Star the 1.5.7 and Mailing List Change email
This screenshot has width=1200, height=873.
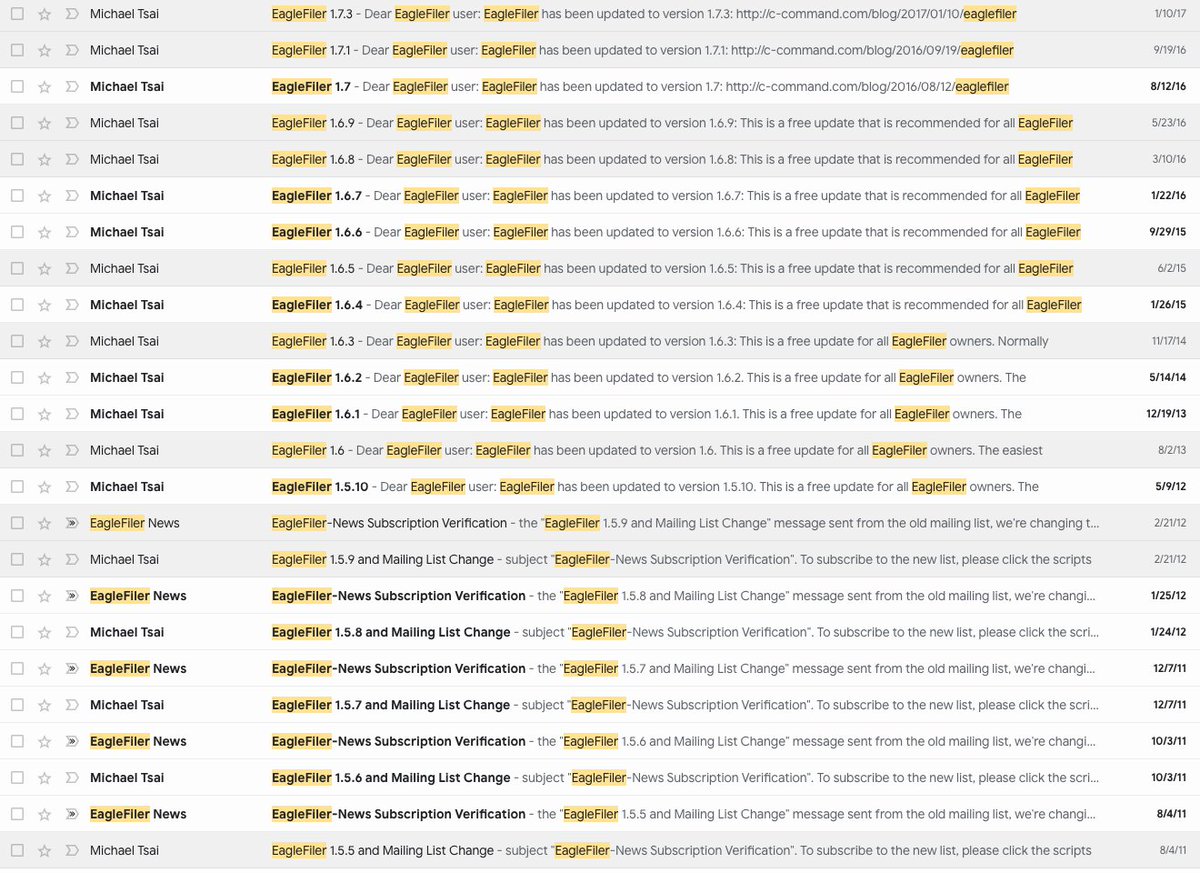pyautogui.click(x=44, y=705)
